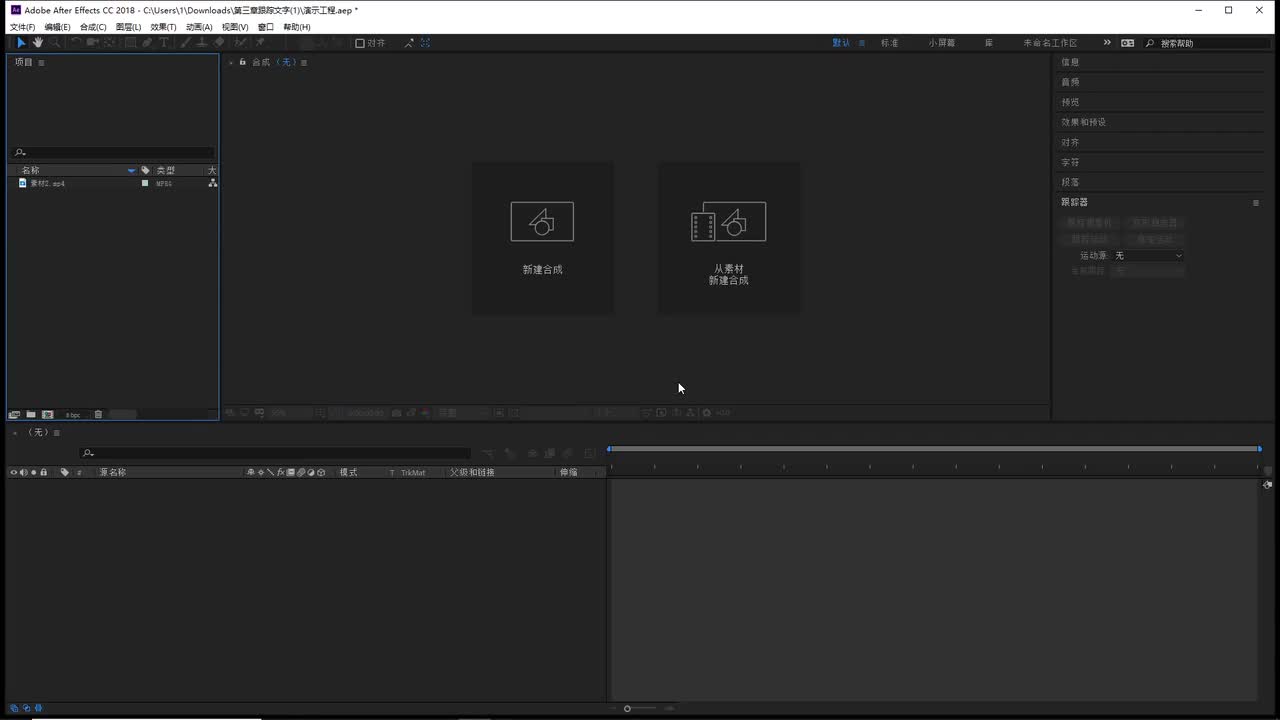The width and height of the screenshot is (1280, 720).
Task: Open the composition viewer panel menu
Action: [304, 63]
